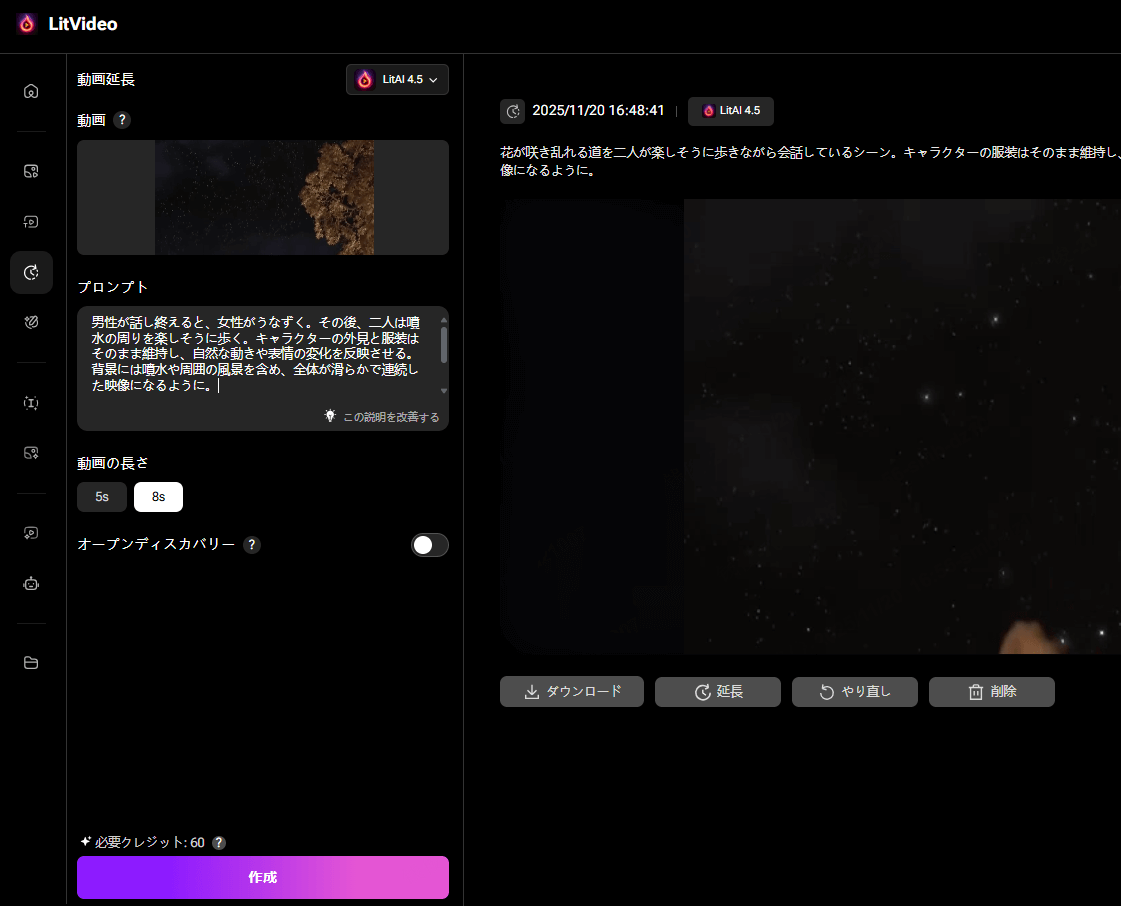
Task: Select the image-to-video tool in the sidebar
Action: (x=31, y=170)
